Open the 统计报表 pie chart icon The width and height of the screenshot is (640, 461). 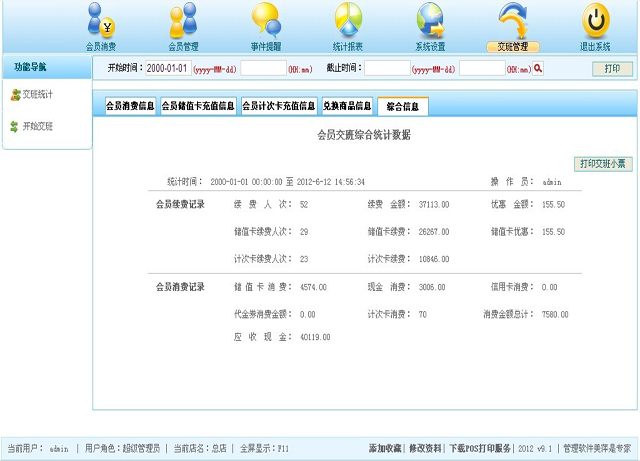click(x=348, y=20)
